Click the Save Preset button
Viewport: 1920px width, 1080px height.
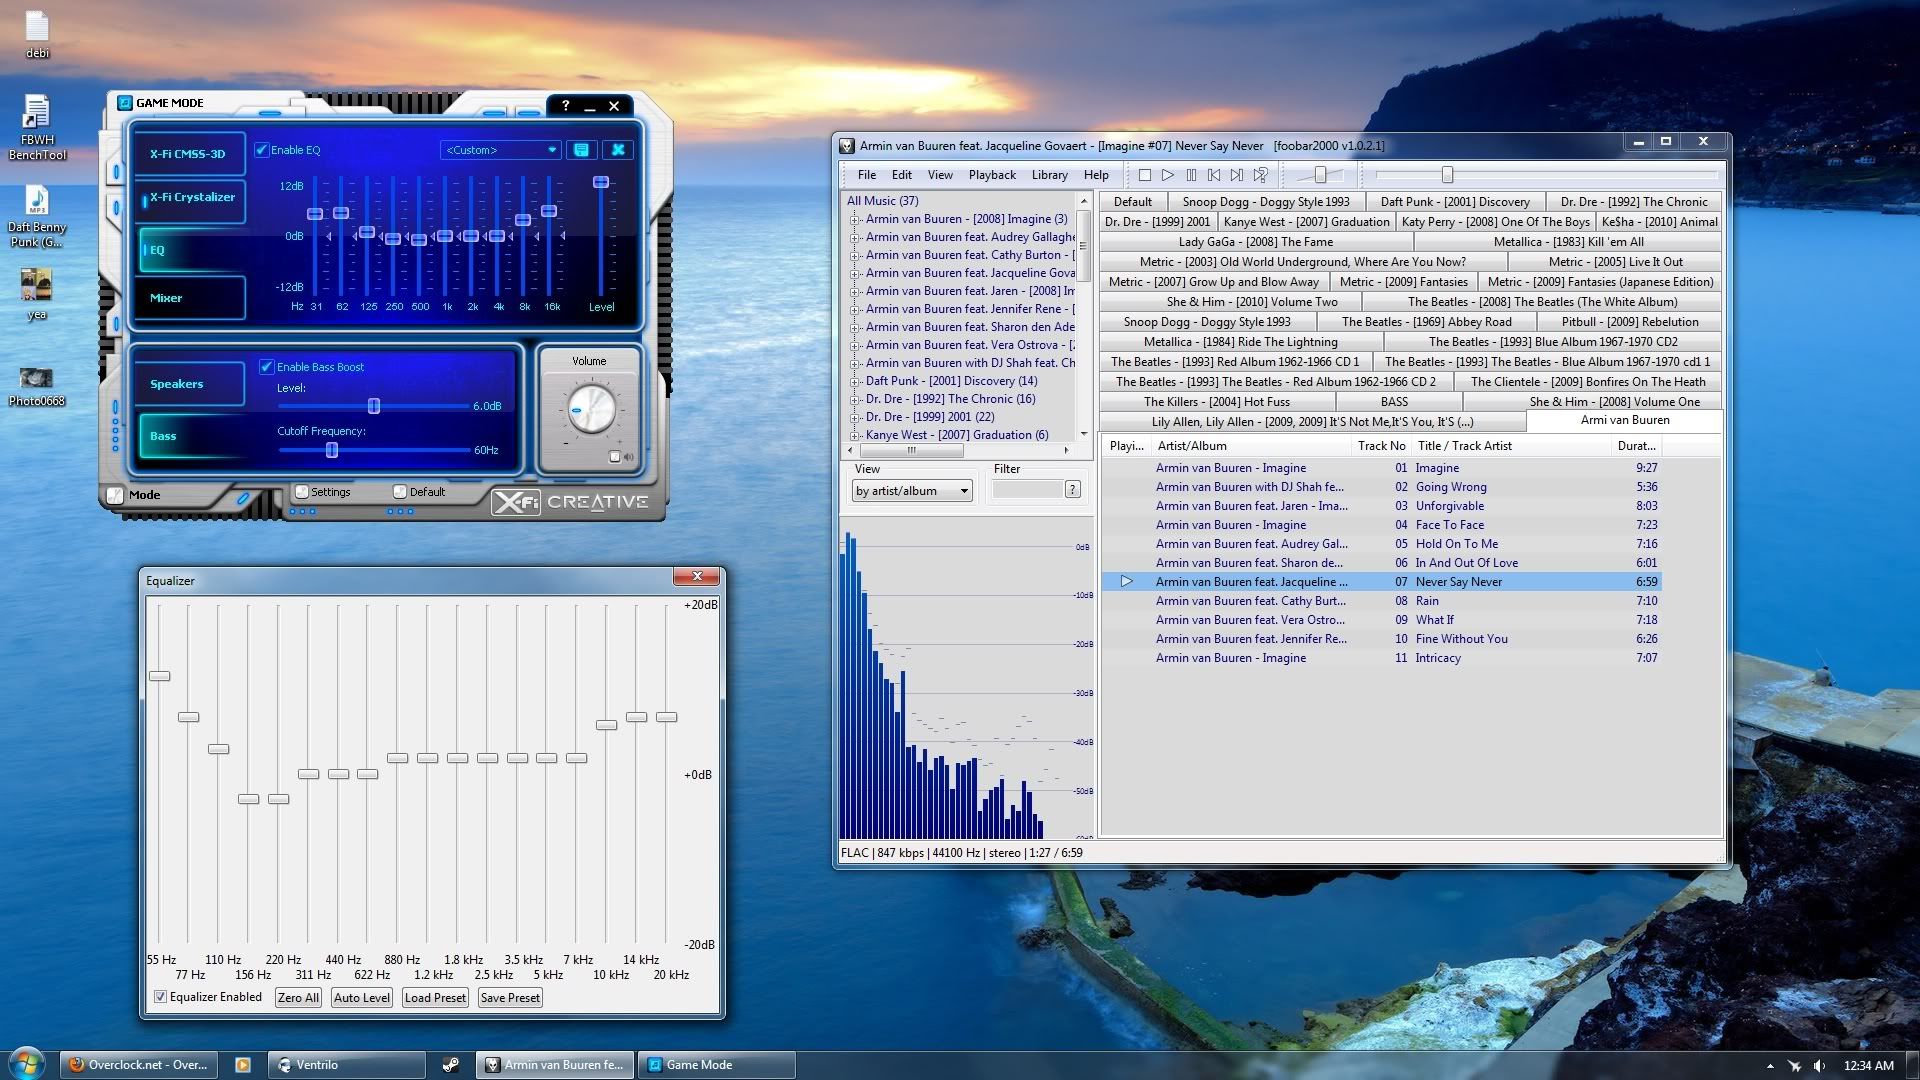tap(510, 997)
